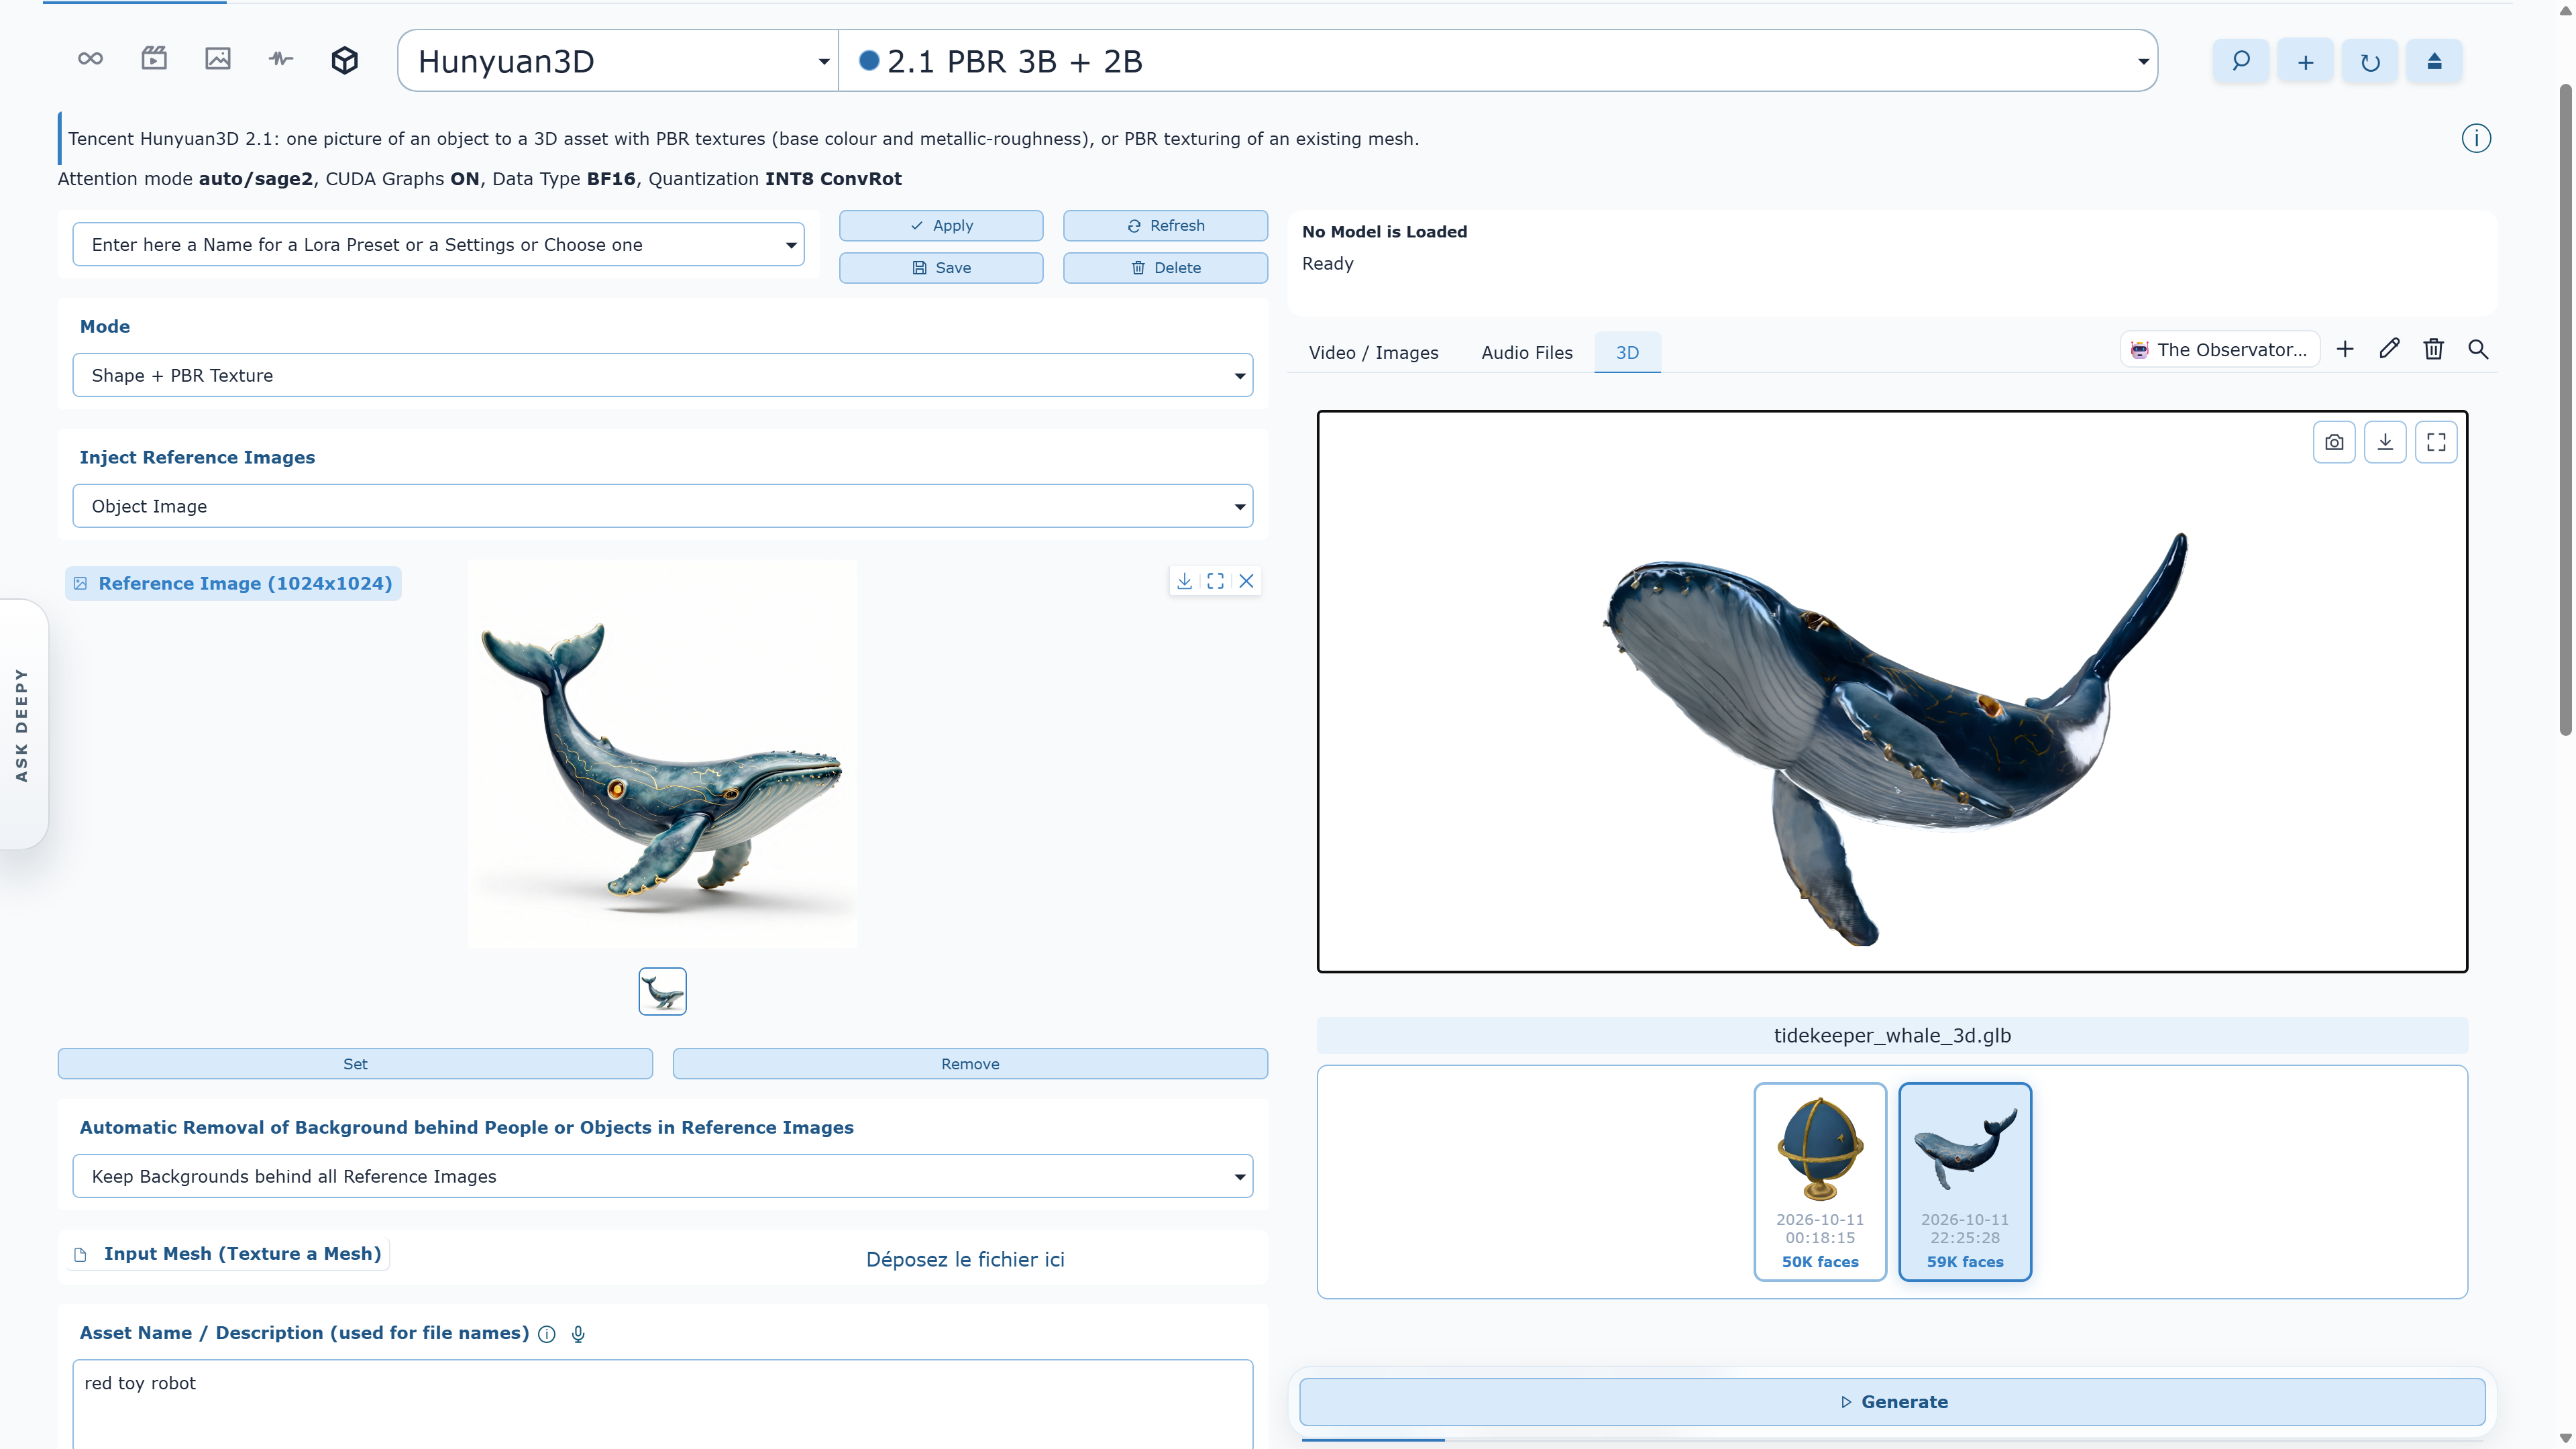Click the Set button below reference image
The image size is (2576, 1449).
pos(355,1063)
